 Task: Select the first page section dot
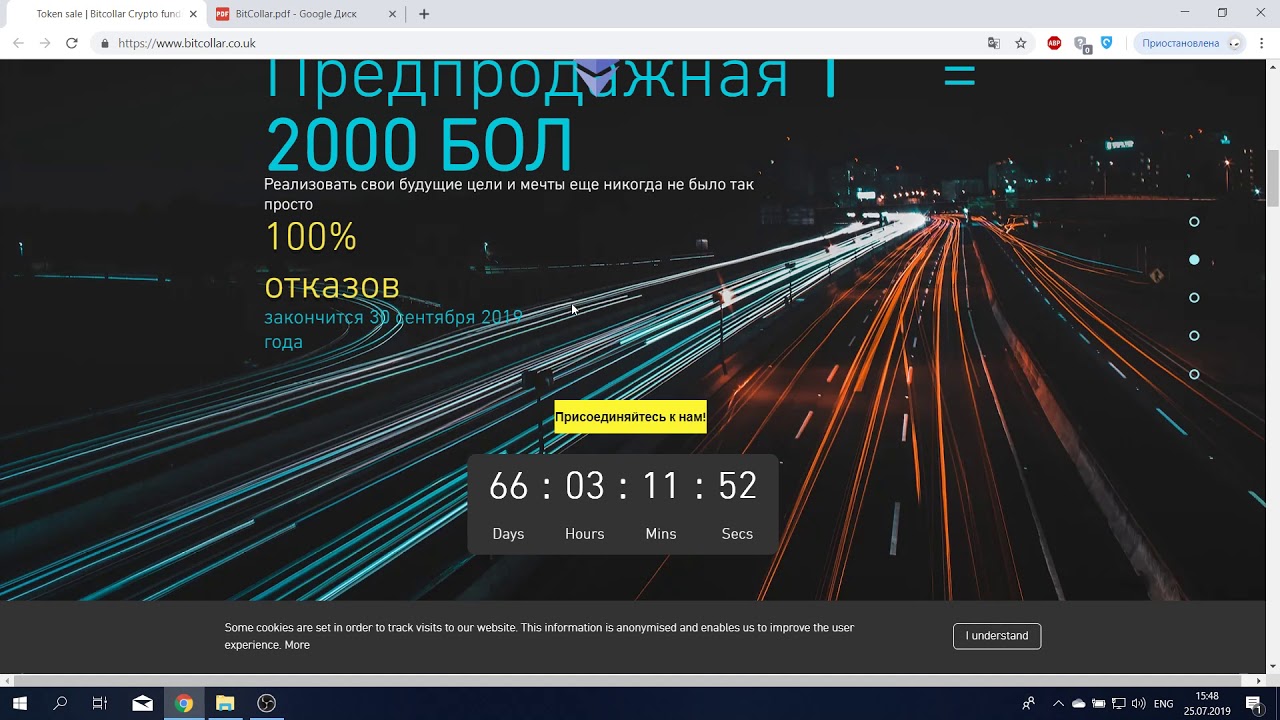(x=1194, y=222)
